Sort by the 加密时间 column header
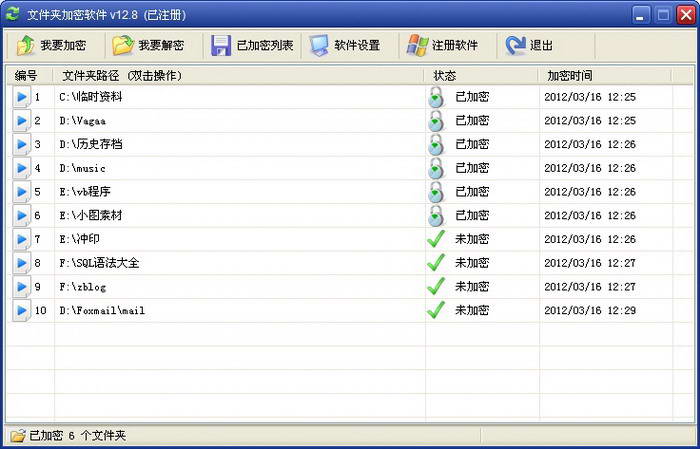Screen dimensions: 700x449 coord(605,75)
